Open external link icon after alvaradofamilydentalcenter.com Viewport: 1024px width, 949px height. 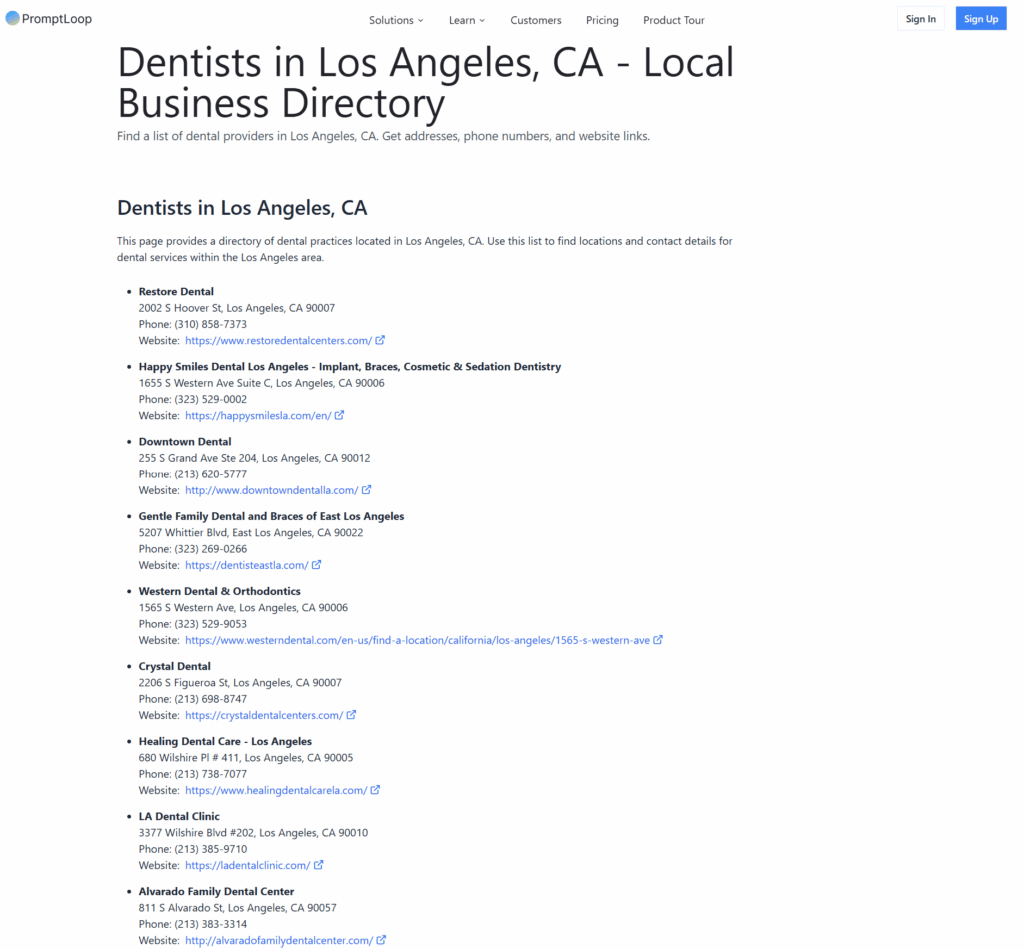coord(381,941)
